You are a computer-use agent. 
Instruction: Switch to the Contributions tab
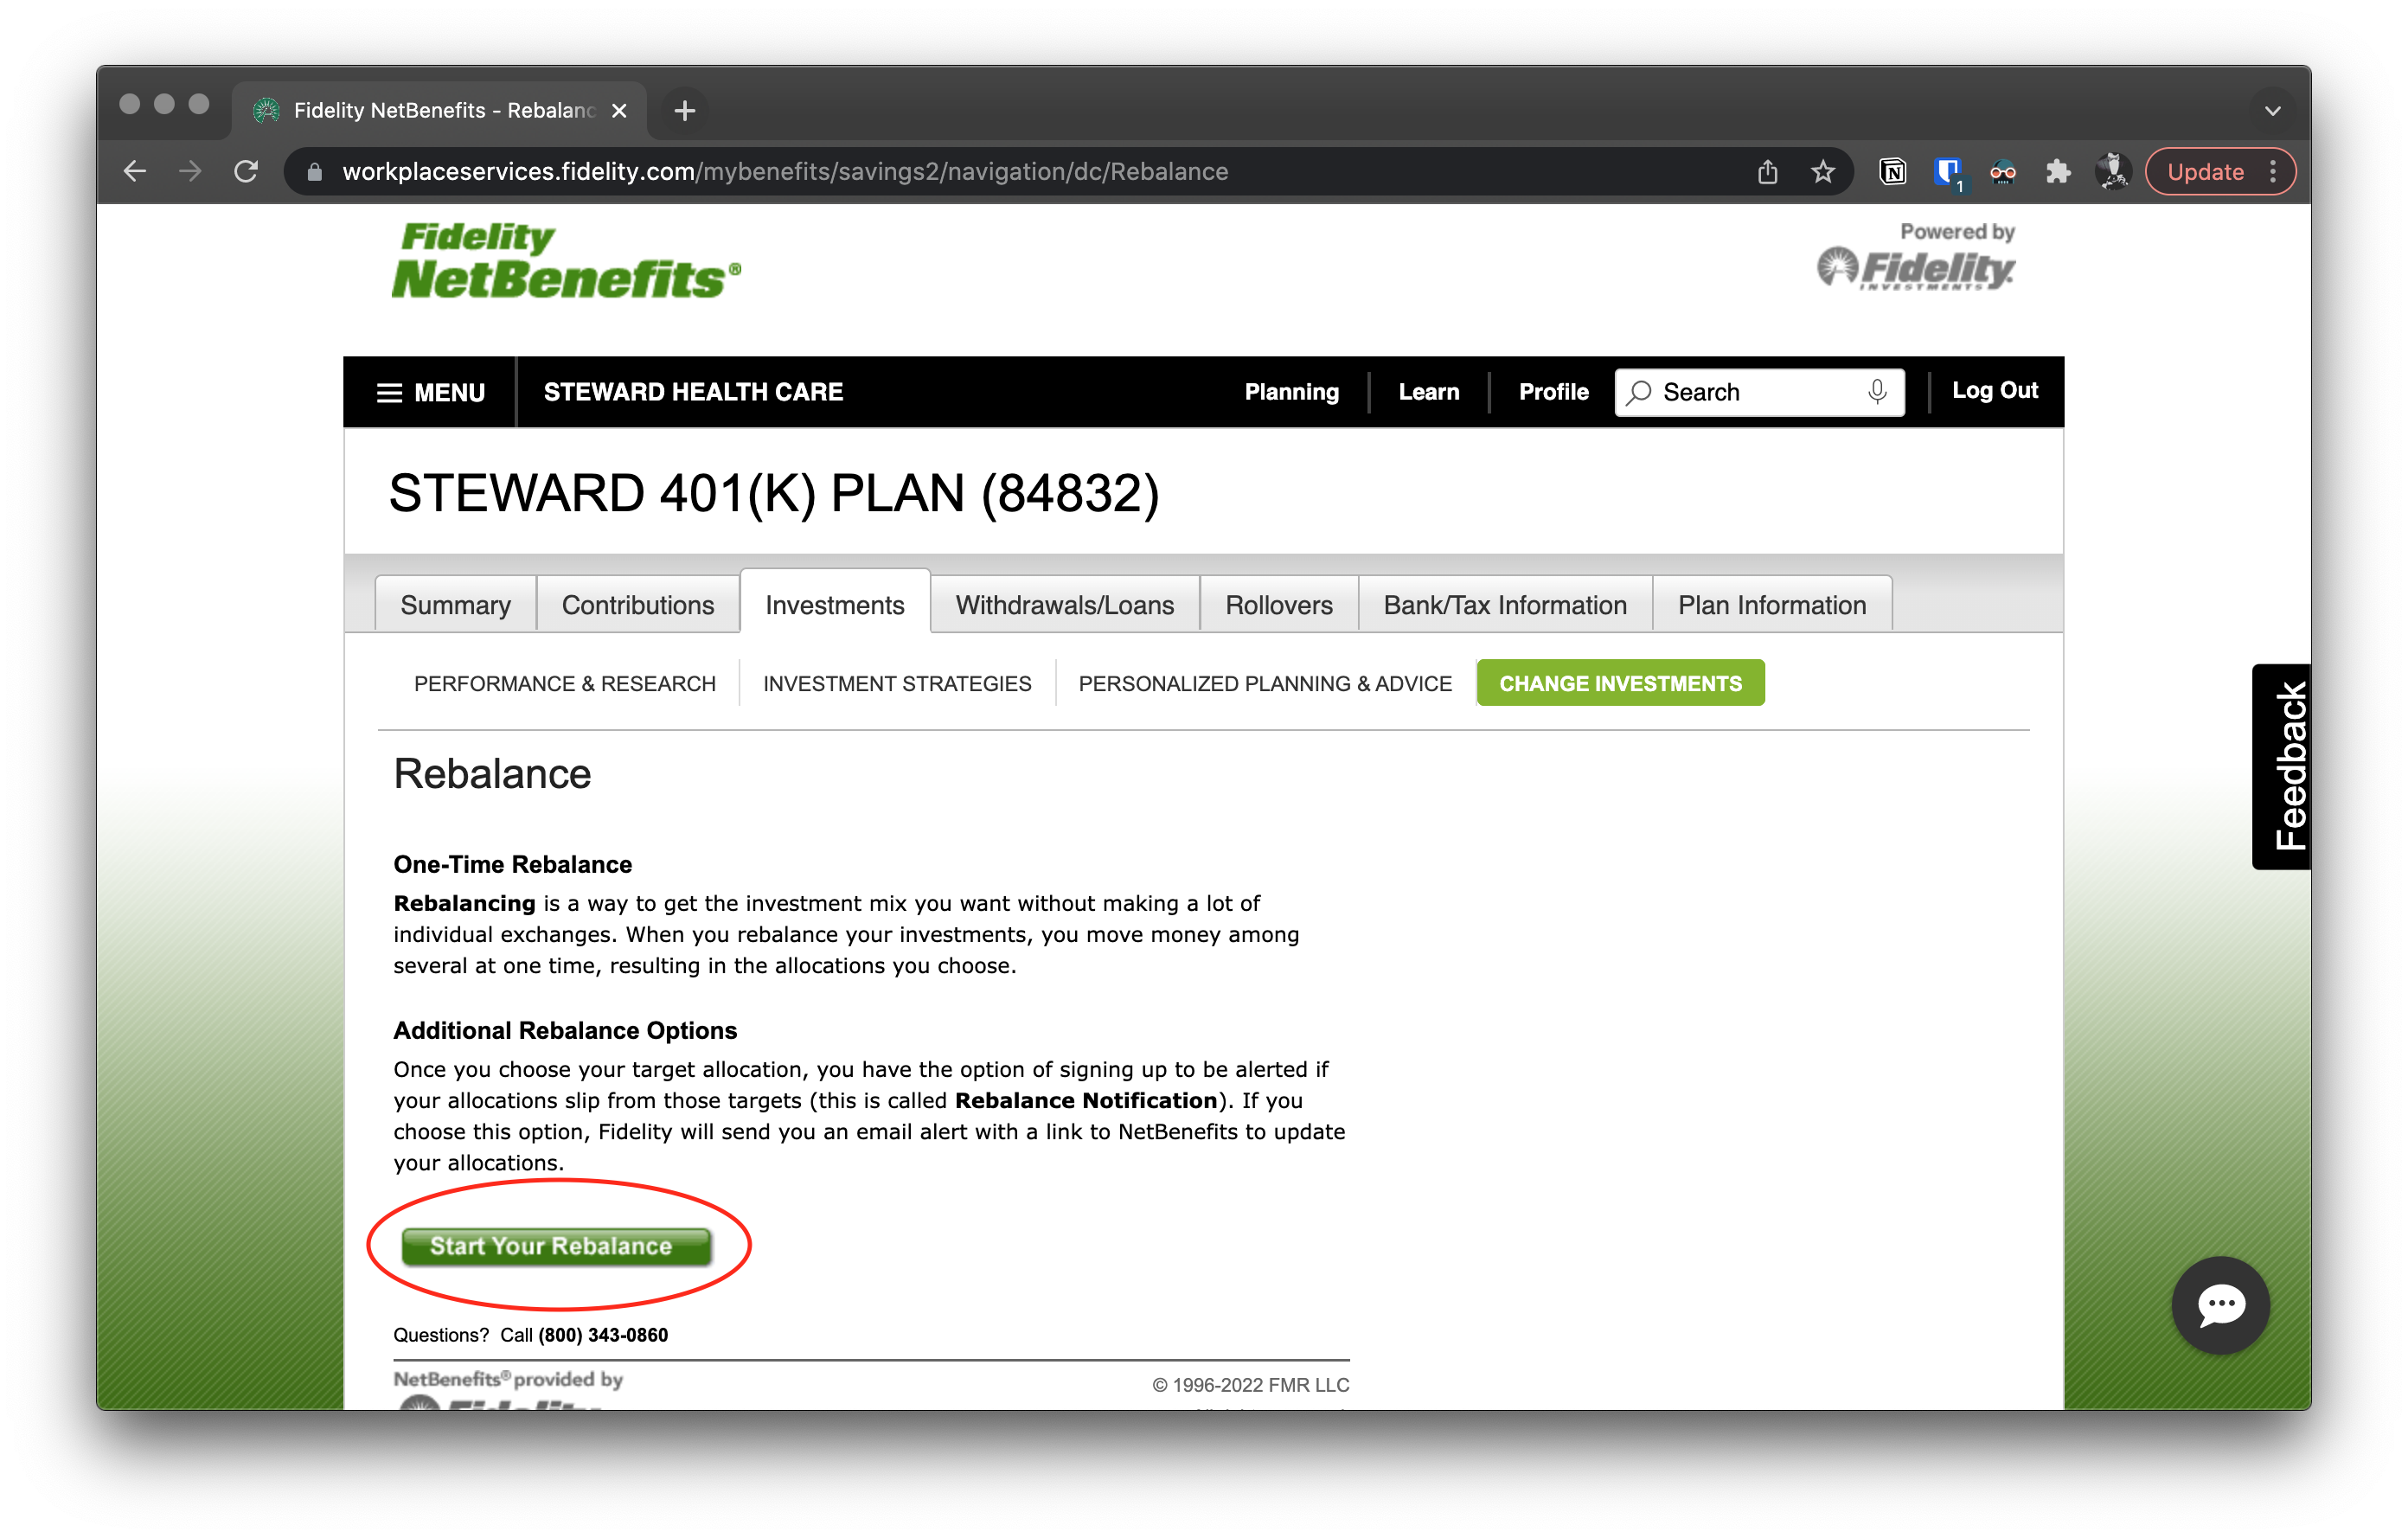click(x=637, y=605)
